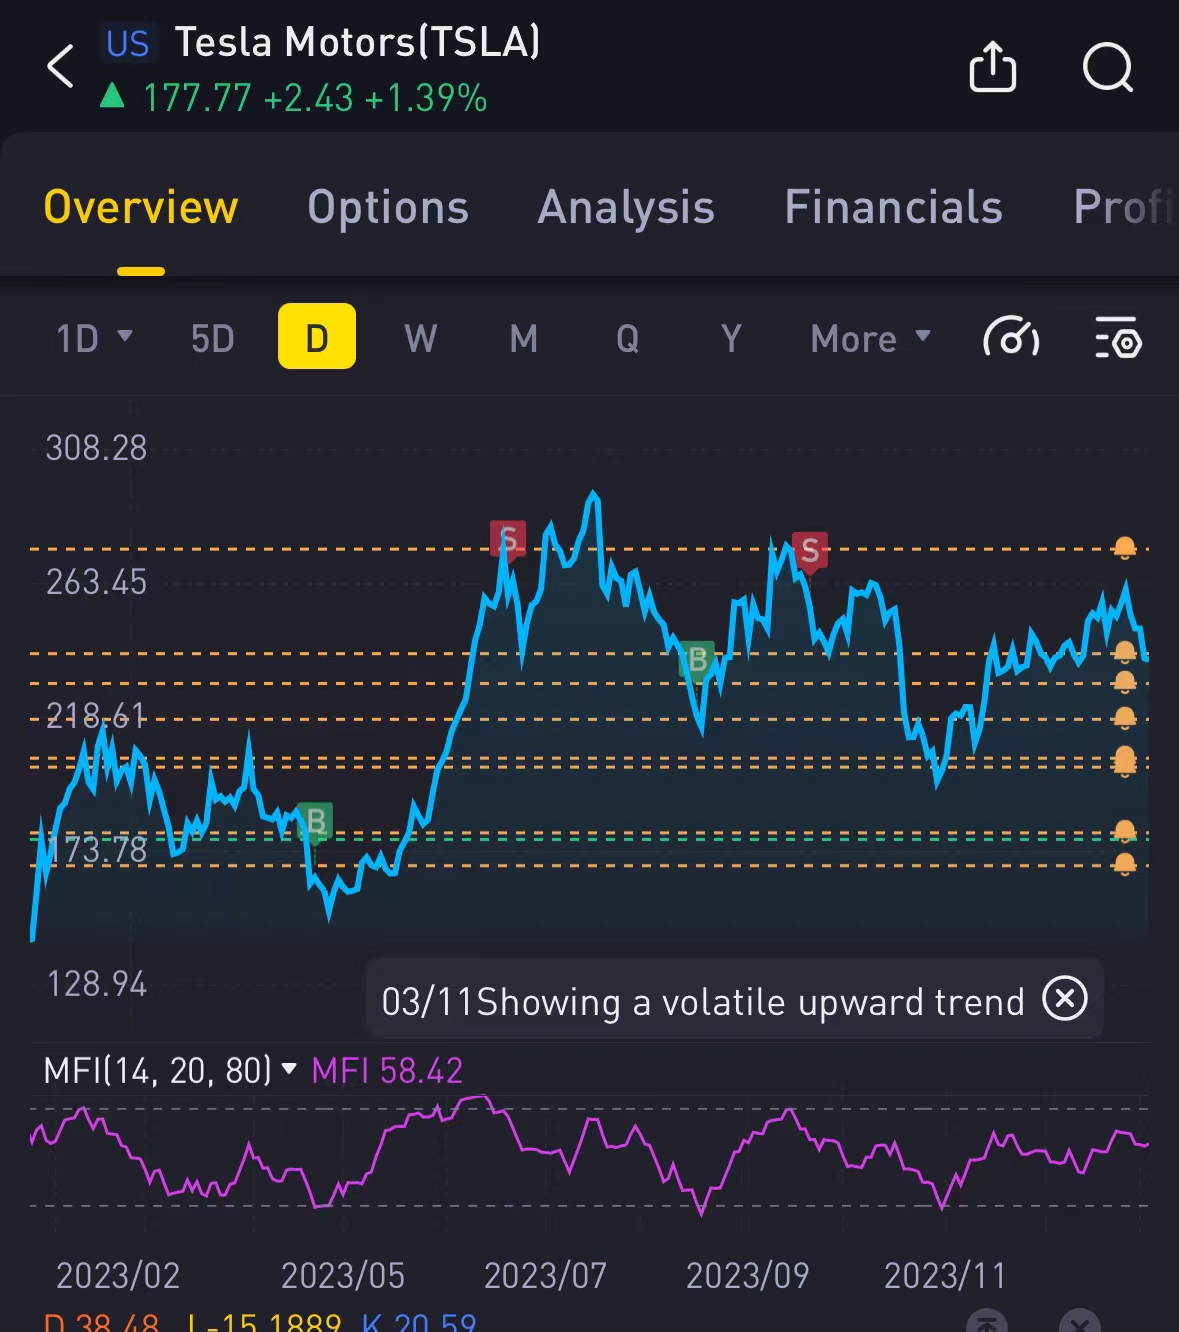
Task: Open the Analysis tab
Action: pos(626,207)
